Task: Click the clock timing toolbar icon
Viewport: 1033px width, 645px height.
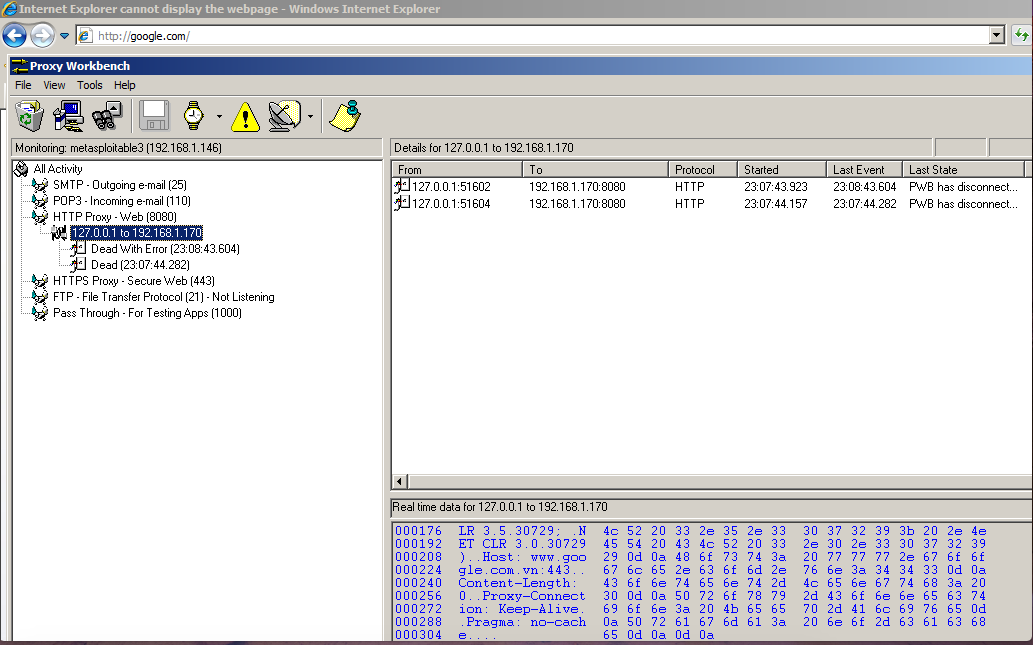Action: tap(196, 115)
